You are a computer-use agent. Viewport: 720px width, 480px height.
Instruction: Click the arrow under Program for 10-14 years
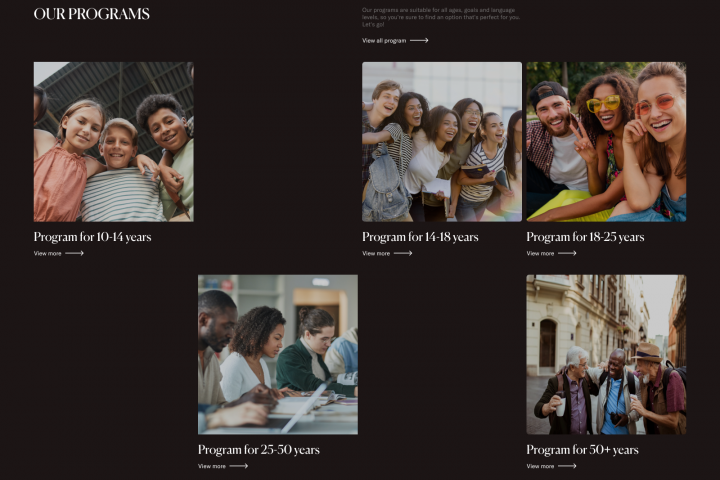[x=74, y=253]
